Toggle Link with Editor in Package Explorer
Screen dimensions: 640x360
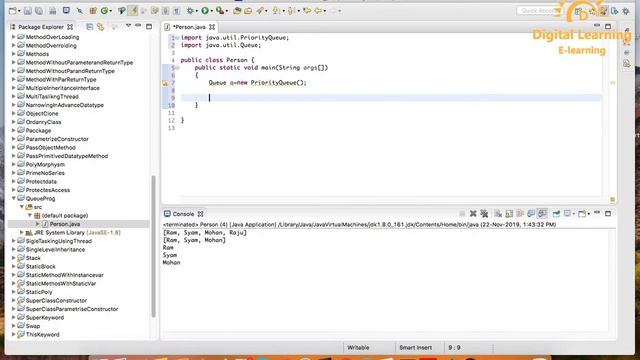point(100,27)
